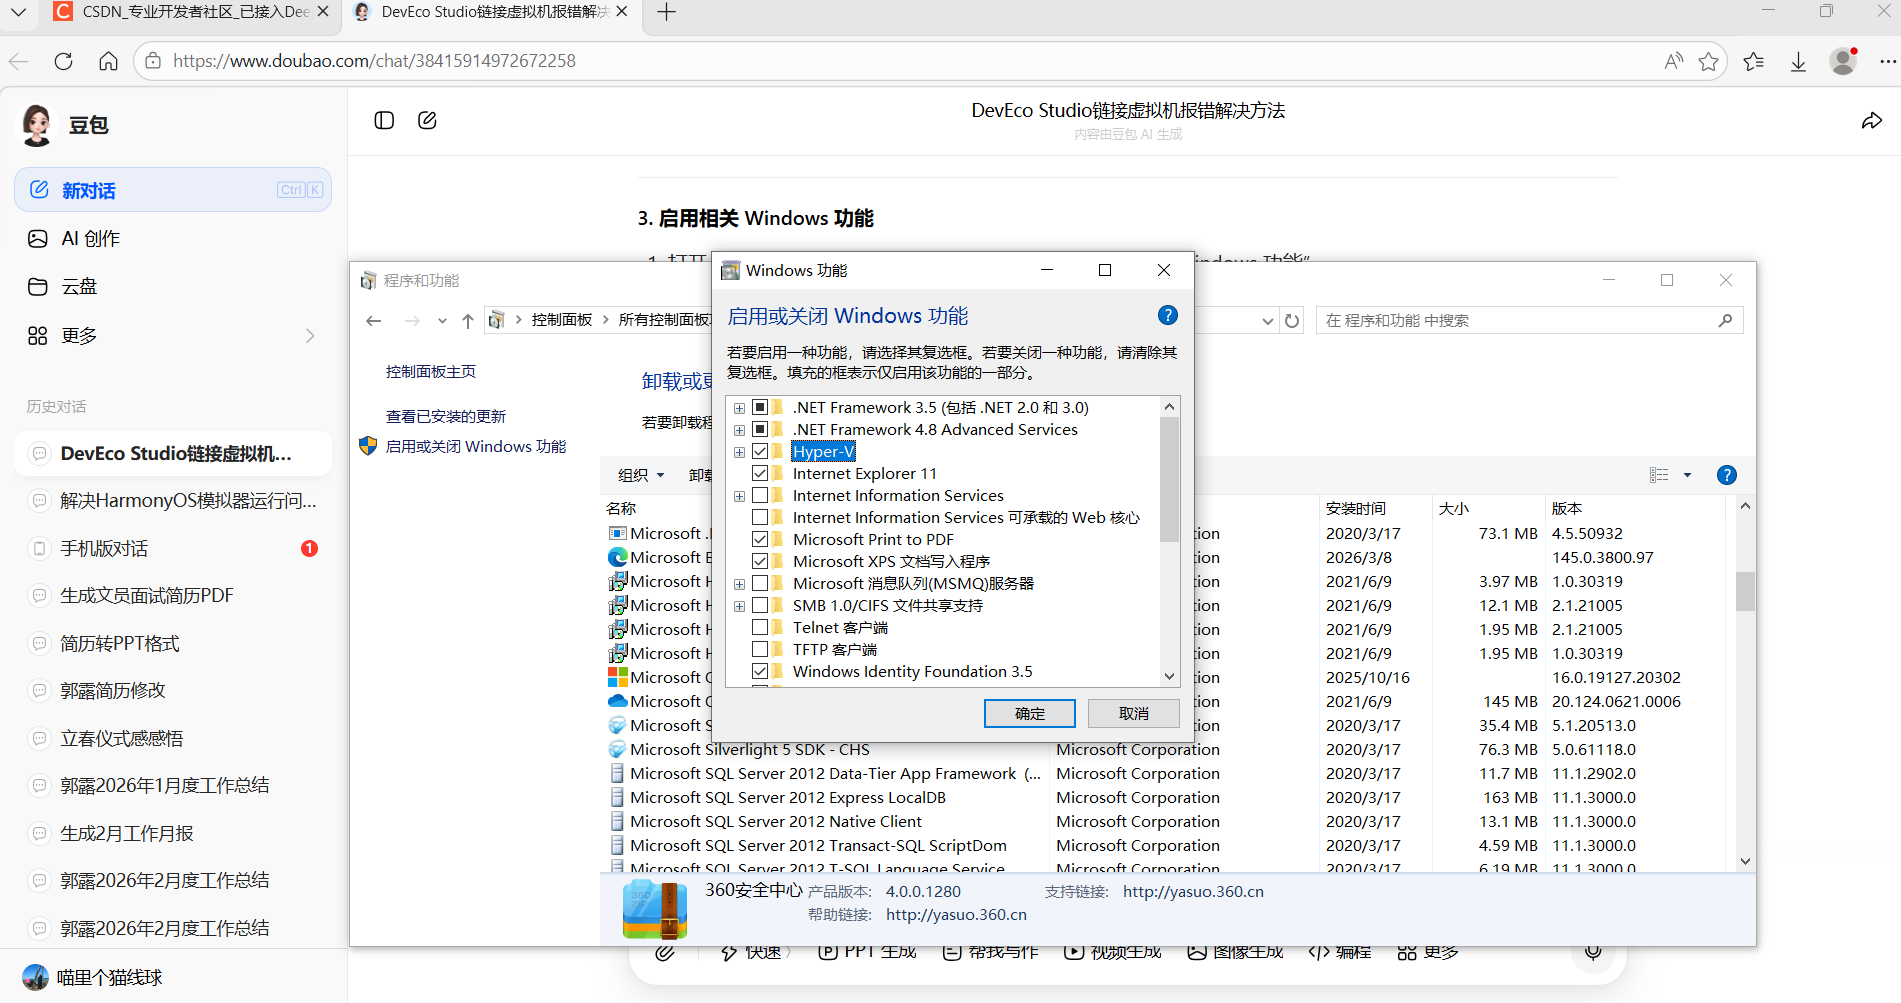Enable the TFTP client checkbox

(760, 649)
